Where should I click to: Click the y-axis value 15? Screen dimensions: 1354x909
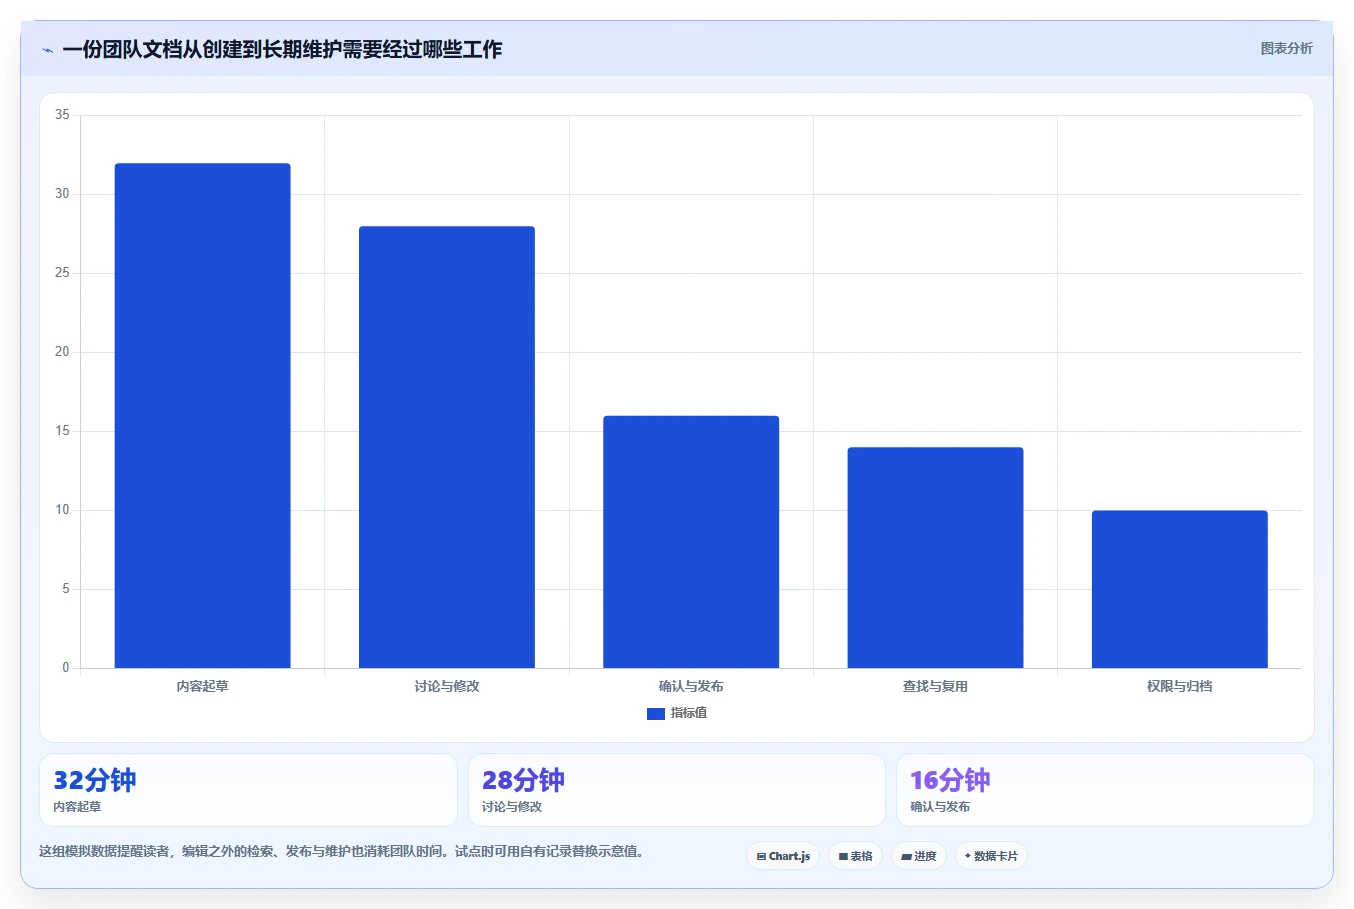click(62, 431)
